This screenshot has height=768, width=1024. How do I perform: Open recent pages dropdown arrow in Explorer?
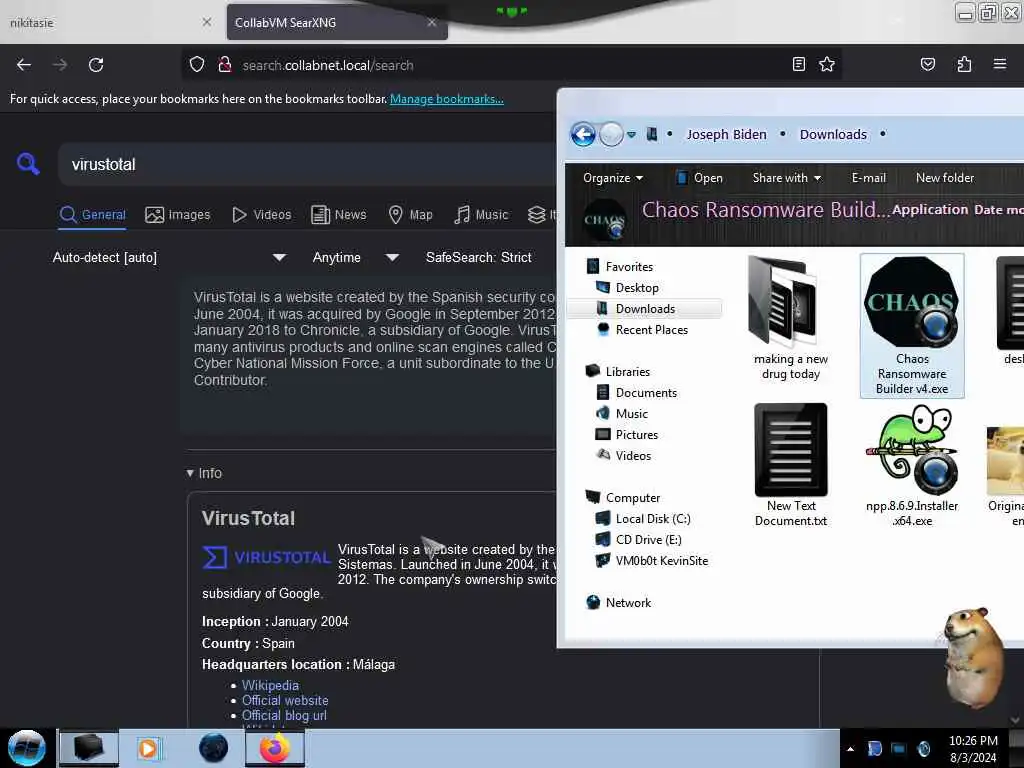pyautogui.click(x=632, y=135)
